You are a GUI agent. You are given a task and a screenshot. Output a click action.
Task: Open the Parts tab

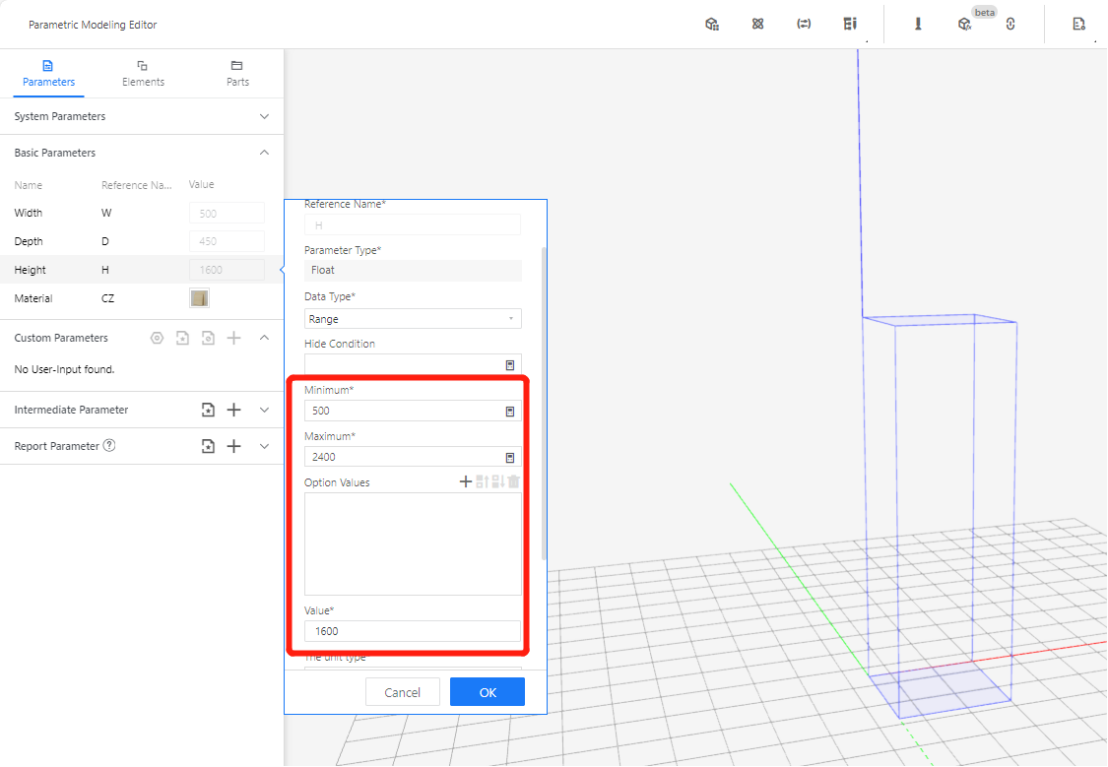(x=237, y=73)
